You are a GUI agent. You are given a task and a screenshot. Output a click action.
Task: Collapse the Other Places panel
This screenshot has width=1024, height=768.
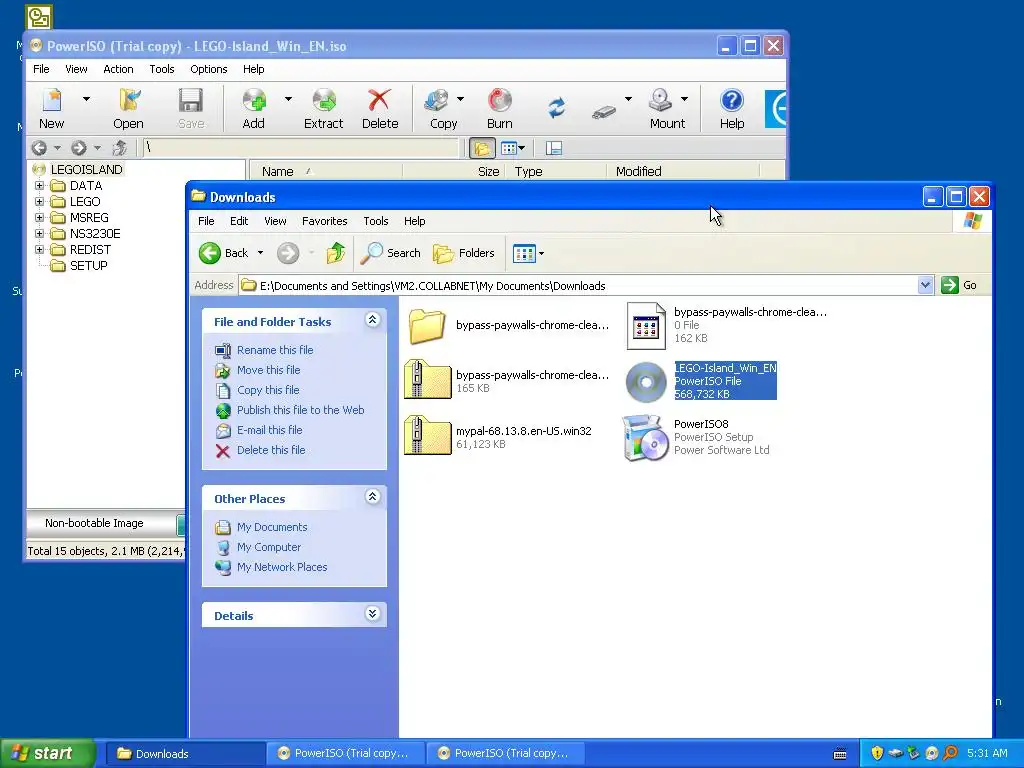coord(372,497)
